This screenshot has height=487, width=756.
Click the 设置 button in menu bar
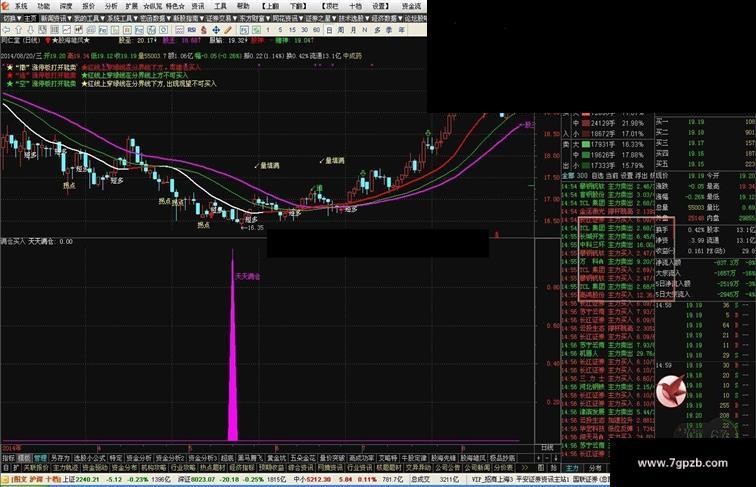[x=381, y=6]
